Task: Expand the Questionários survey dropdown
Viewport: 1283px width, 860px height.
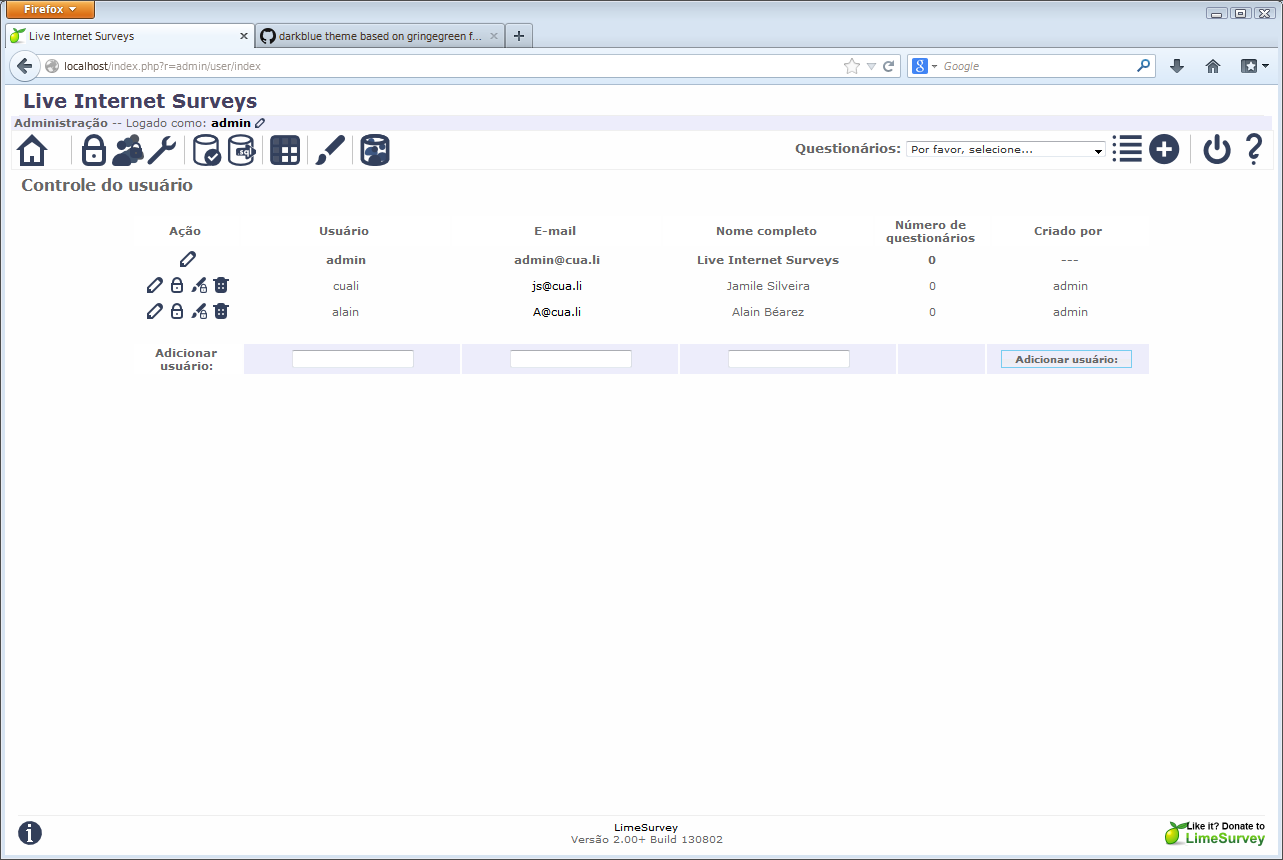Action: pos(1005,150)
